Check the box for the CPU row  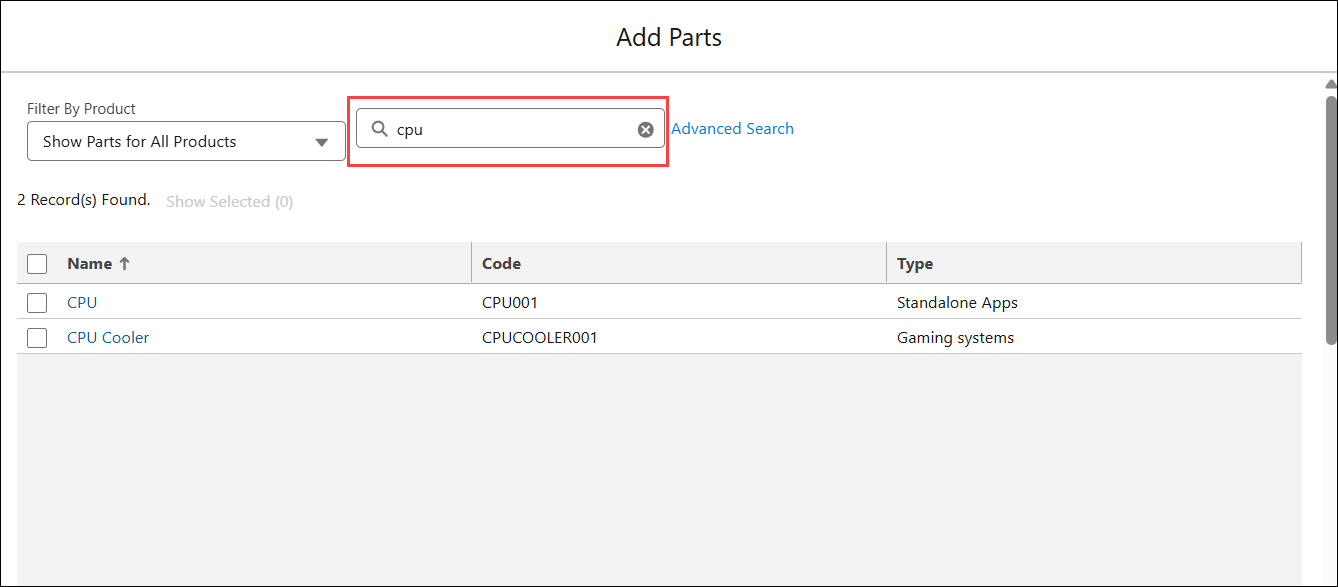37,302
